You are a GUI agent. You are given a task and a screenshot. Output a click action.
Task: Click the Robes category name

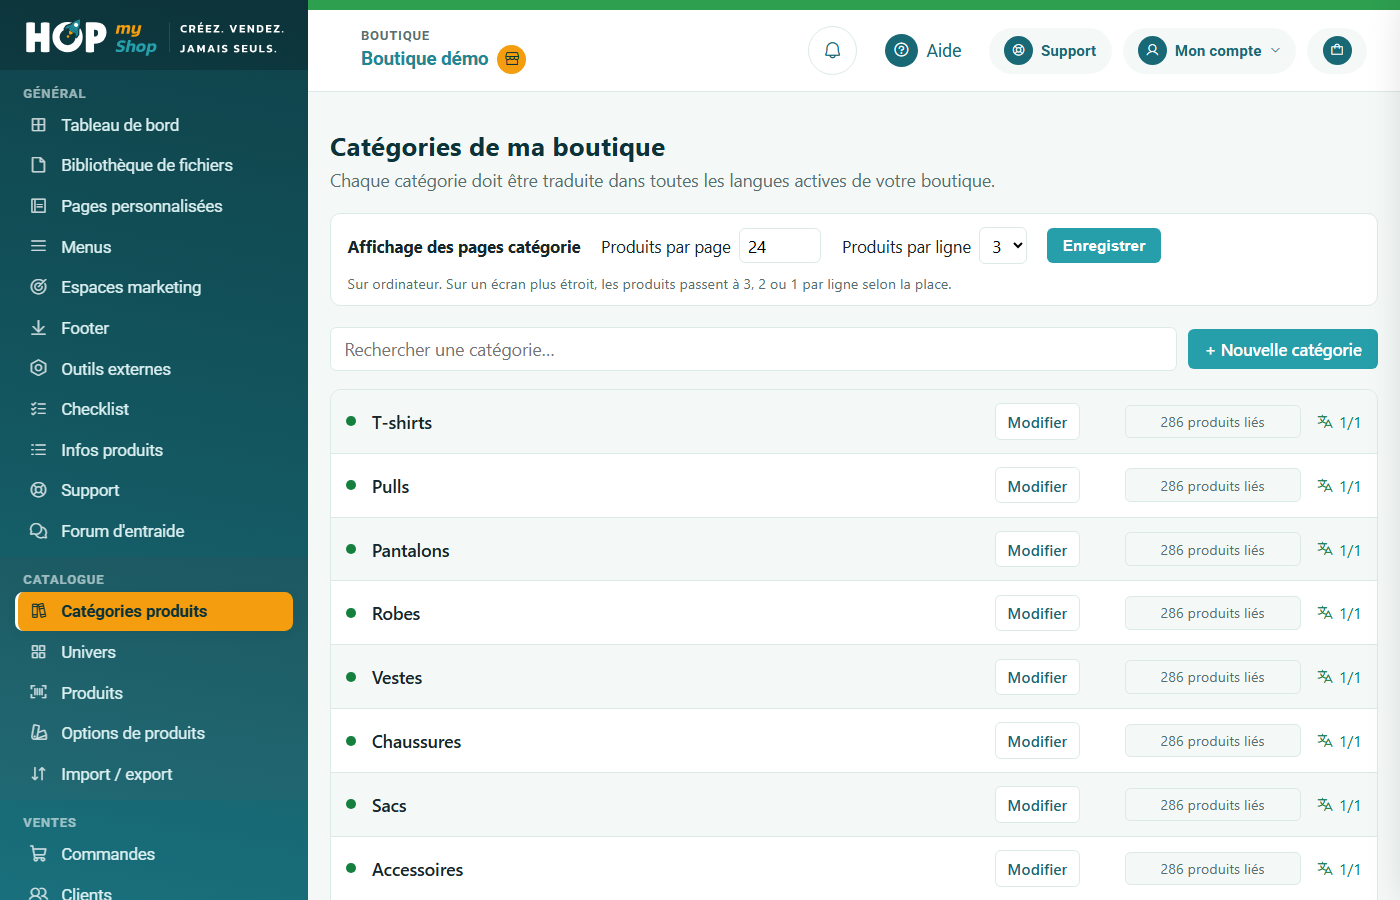tap(396, 614)
